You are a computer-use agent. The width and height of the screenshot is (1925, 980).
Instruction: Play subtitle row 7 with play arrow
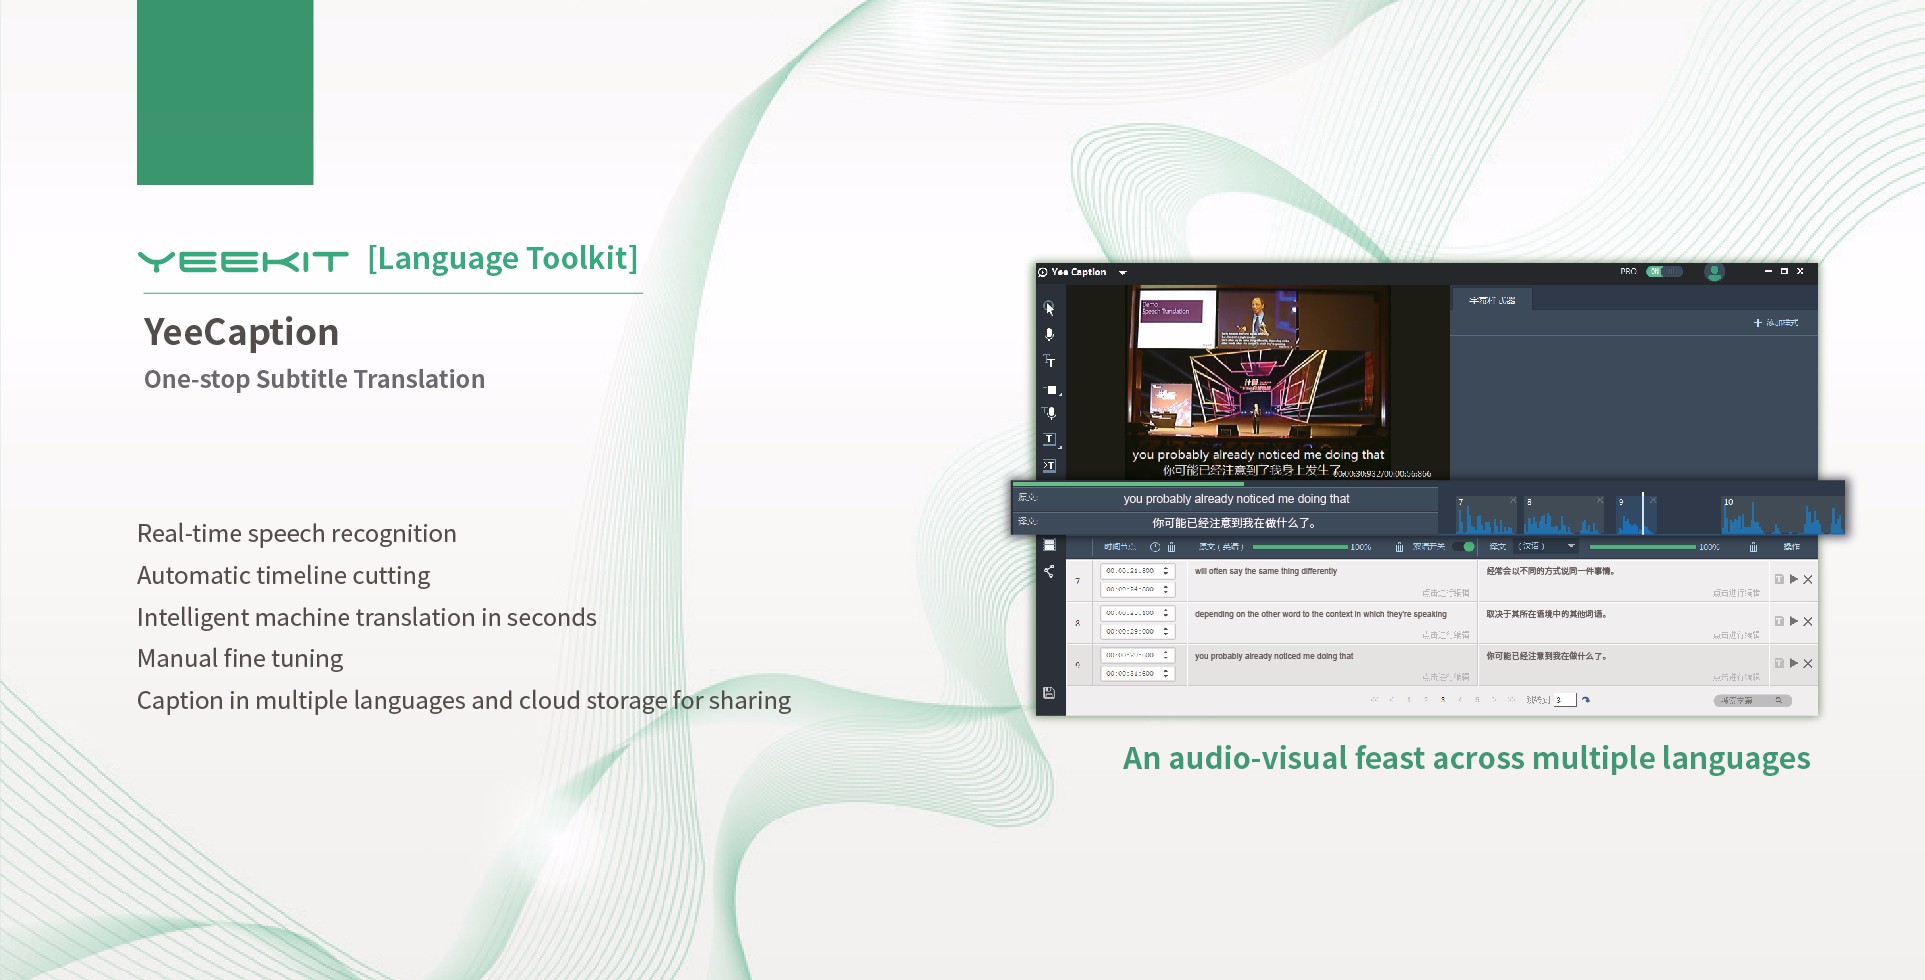click(x=1794, y=579)
